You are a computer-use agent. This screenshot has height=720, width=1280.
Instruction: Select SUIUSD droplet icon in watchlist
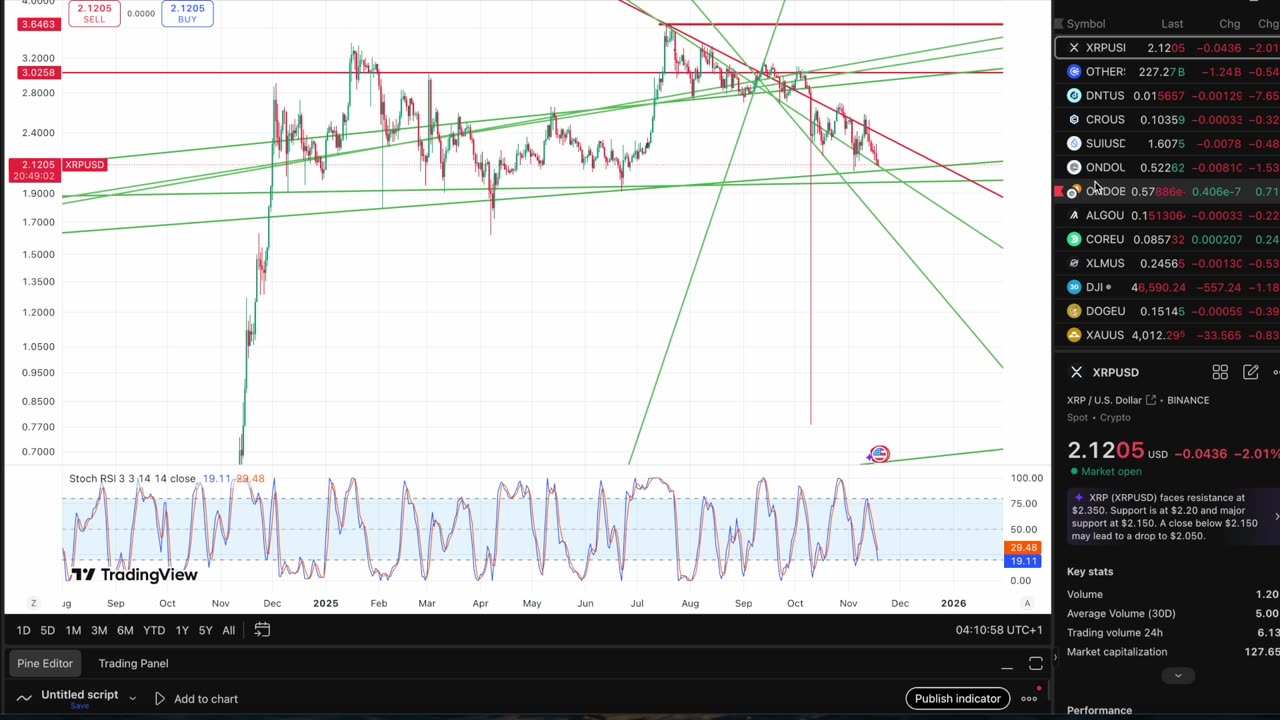pos(1074,144)
